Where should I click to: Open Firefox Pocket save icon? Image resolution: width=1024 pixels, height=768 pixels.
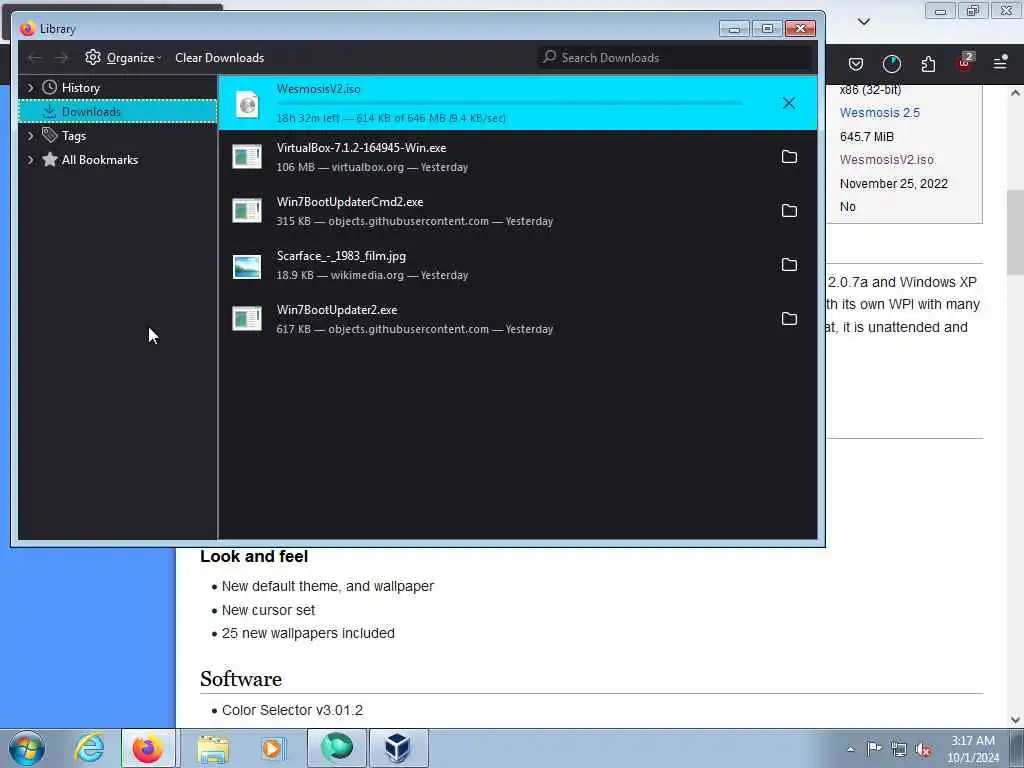(x=856, y=63)
